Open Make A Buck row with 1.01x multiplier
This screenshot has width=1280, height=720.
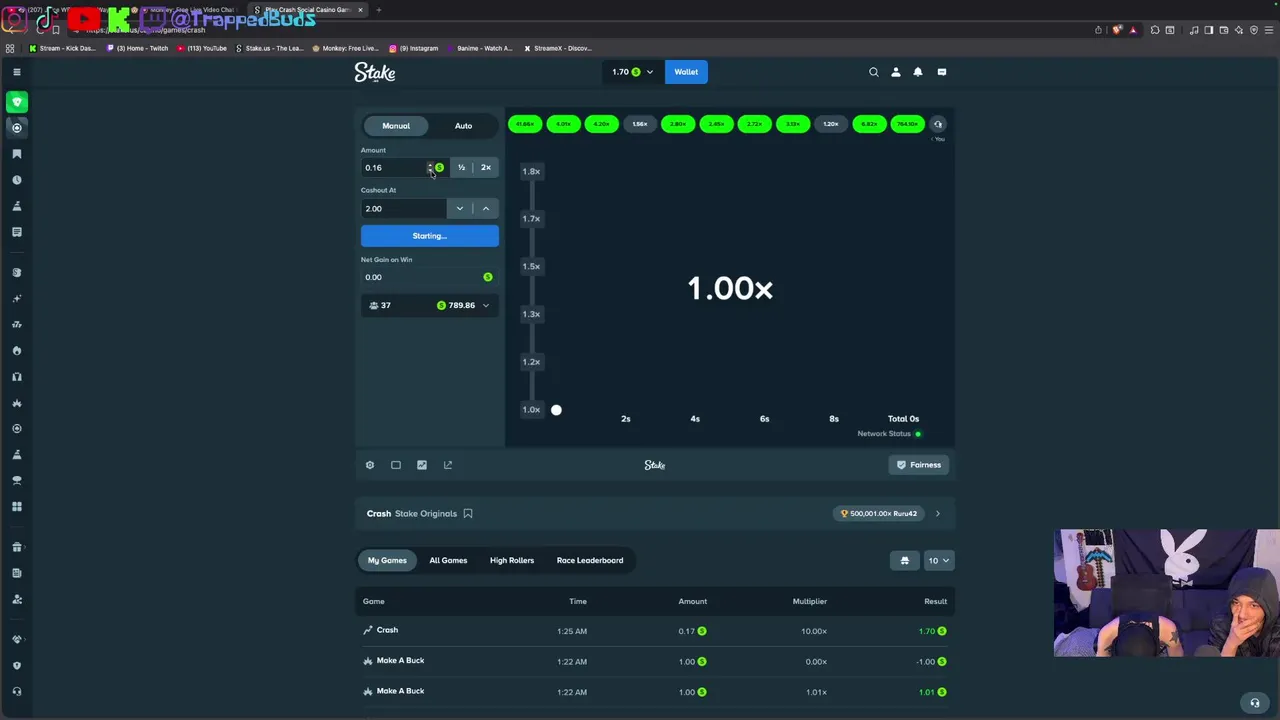(x=655, y=692)
